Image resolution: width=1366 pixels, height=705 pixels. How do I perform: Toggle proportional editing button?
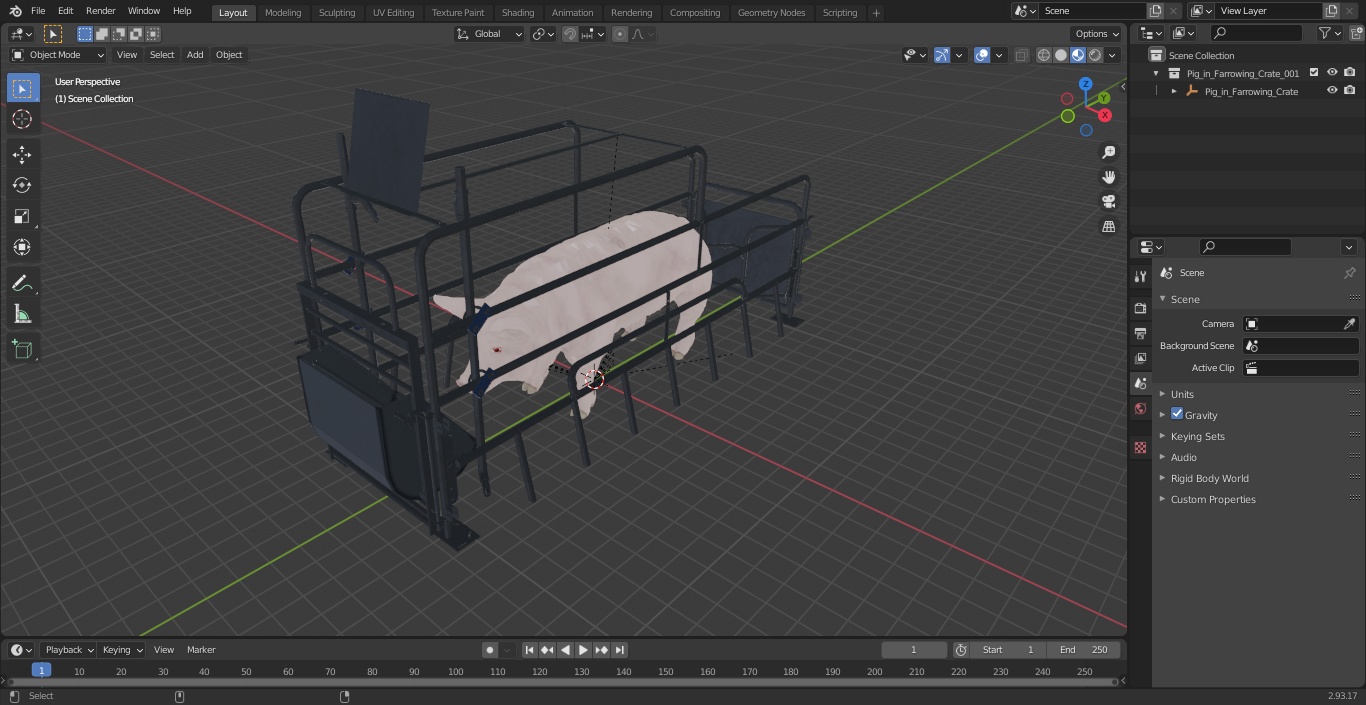tap(620, 34)
